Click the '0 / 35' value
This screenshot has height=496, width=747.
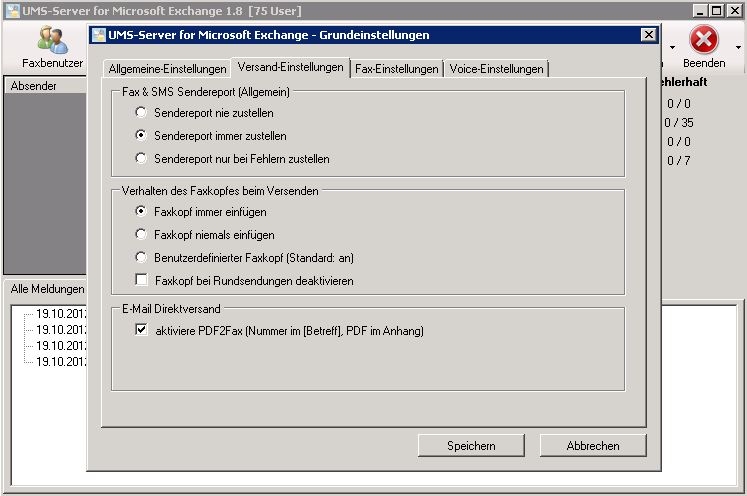[x=679, y=122]
